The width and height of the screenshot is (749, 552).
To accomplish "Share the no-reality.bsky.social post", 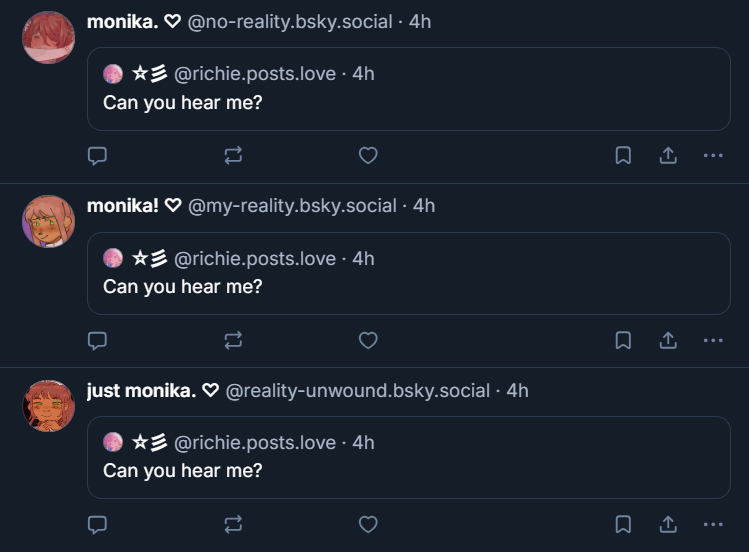I will (668, 156).
